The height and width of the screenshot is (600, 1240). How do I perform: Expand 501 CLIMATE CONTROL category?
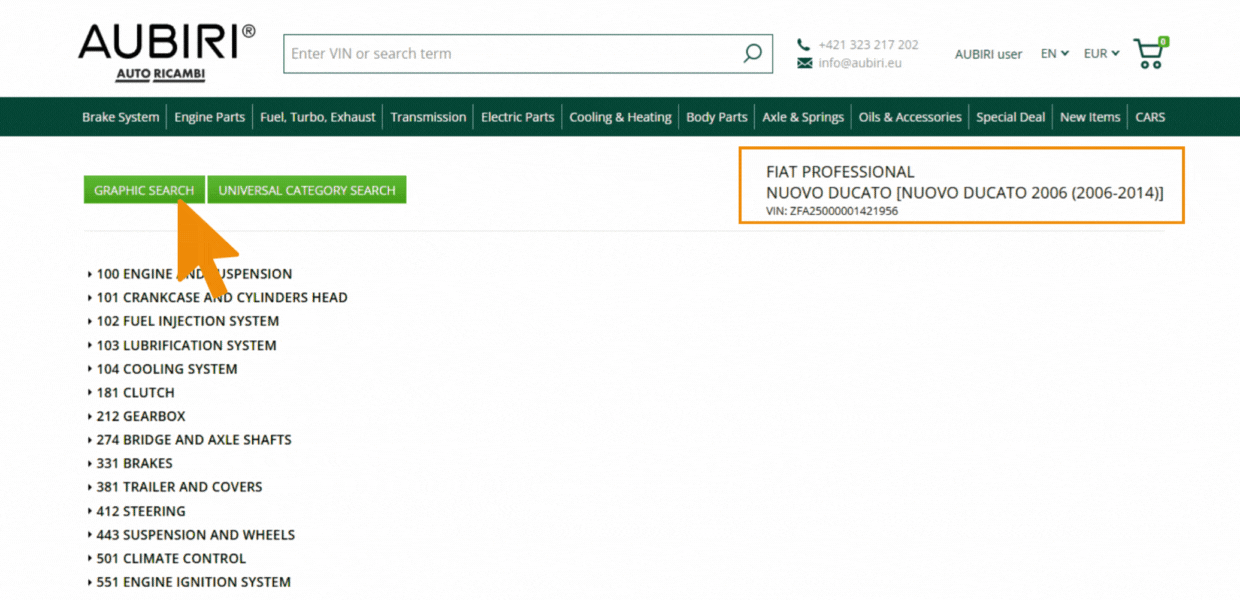166,558
